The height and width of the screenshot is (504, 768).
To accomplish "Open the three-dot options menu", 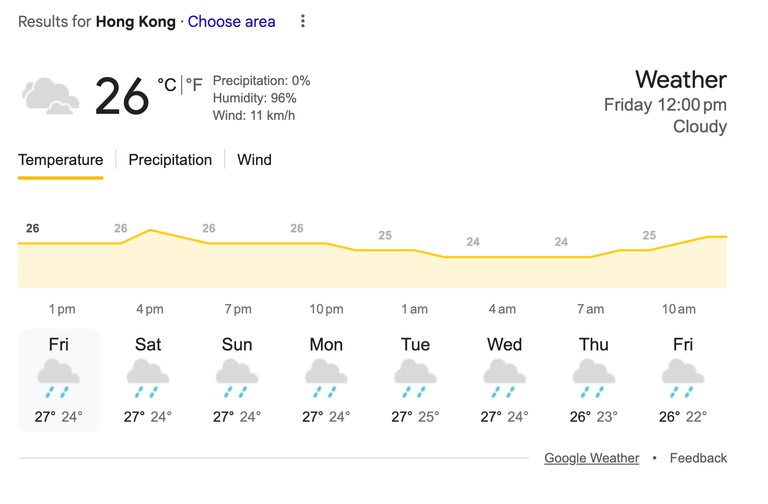I will (303, 21).
